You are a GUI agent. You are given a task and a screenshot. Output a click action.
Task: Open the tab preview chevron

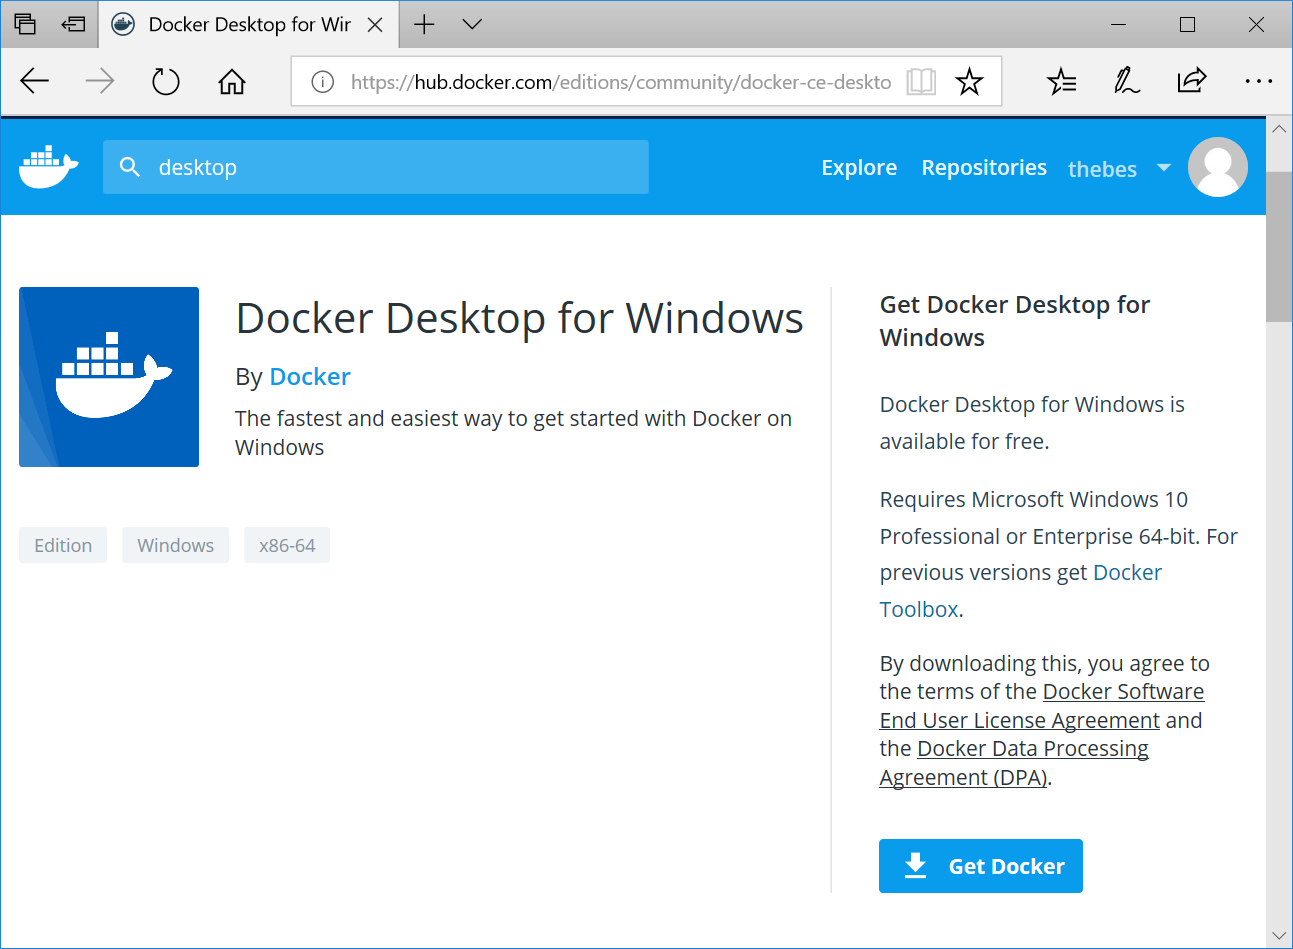click(471, 24)
